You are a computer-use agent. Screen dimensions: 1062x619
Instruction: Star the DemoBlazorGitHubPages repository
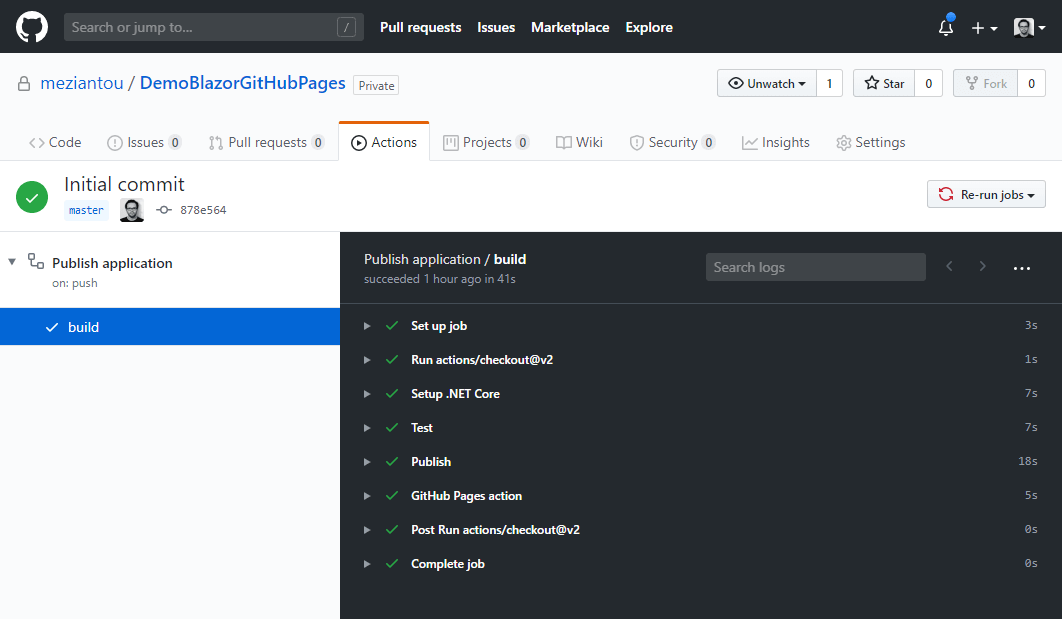[x=884, y=84]
